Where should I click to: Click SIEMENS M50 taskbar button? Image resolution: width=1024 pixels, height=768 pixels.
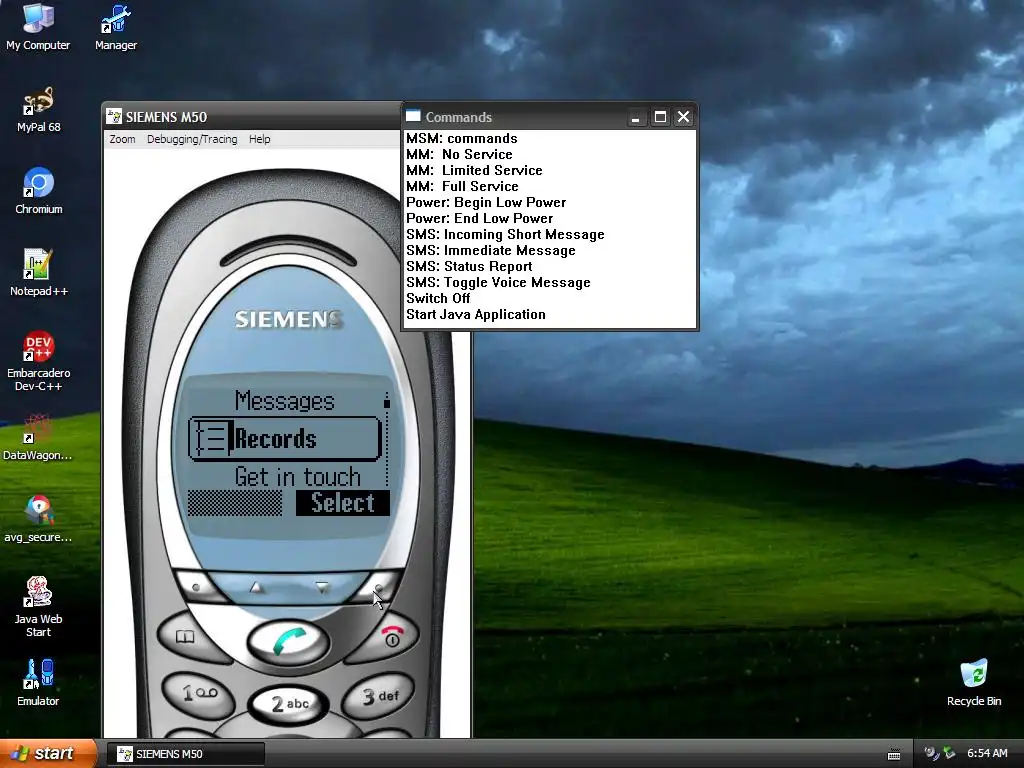pyautogui.click(x=185, y=754)
